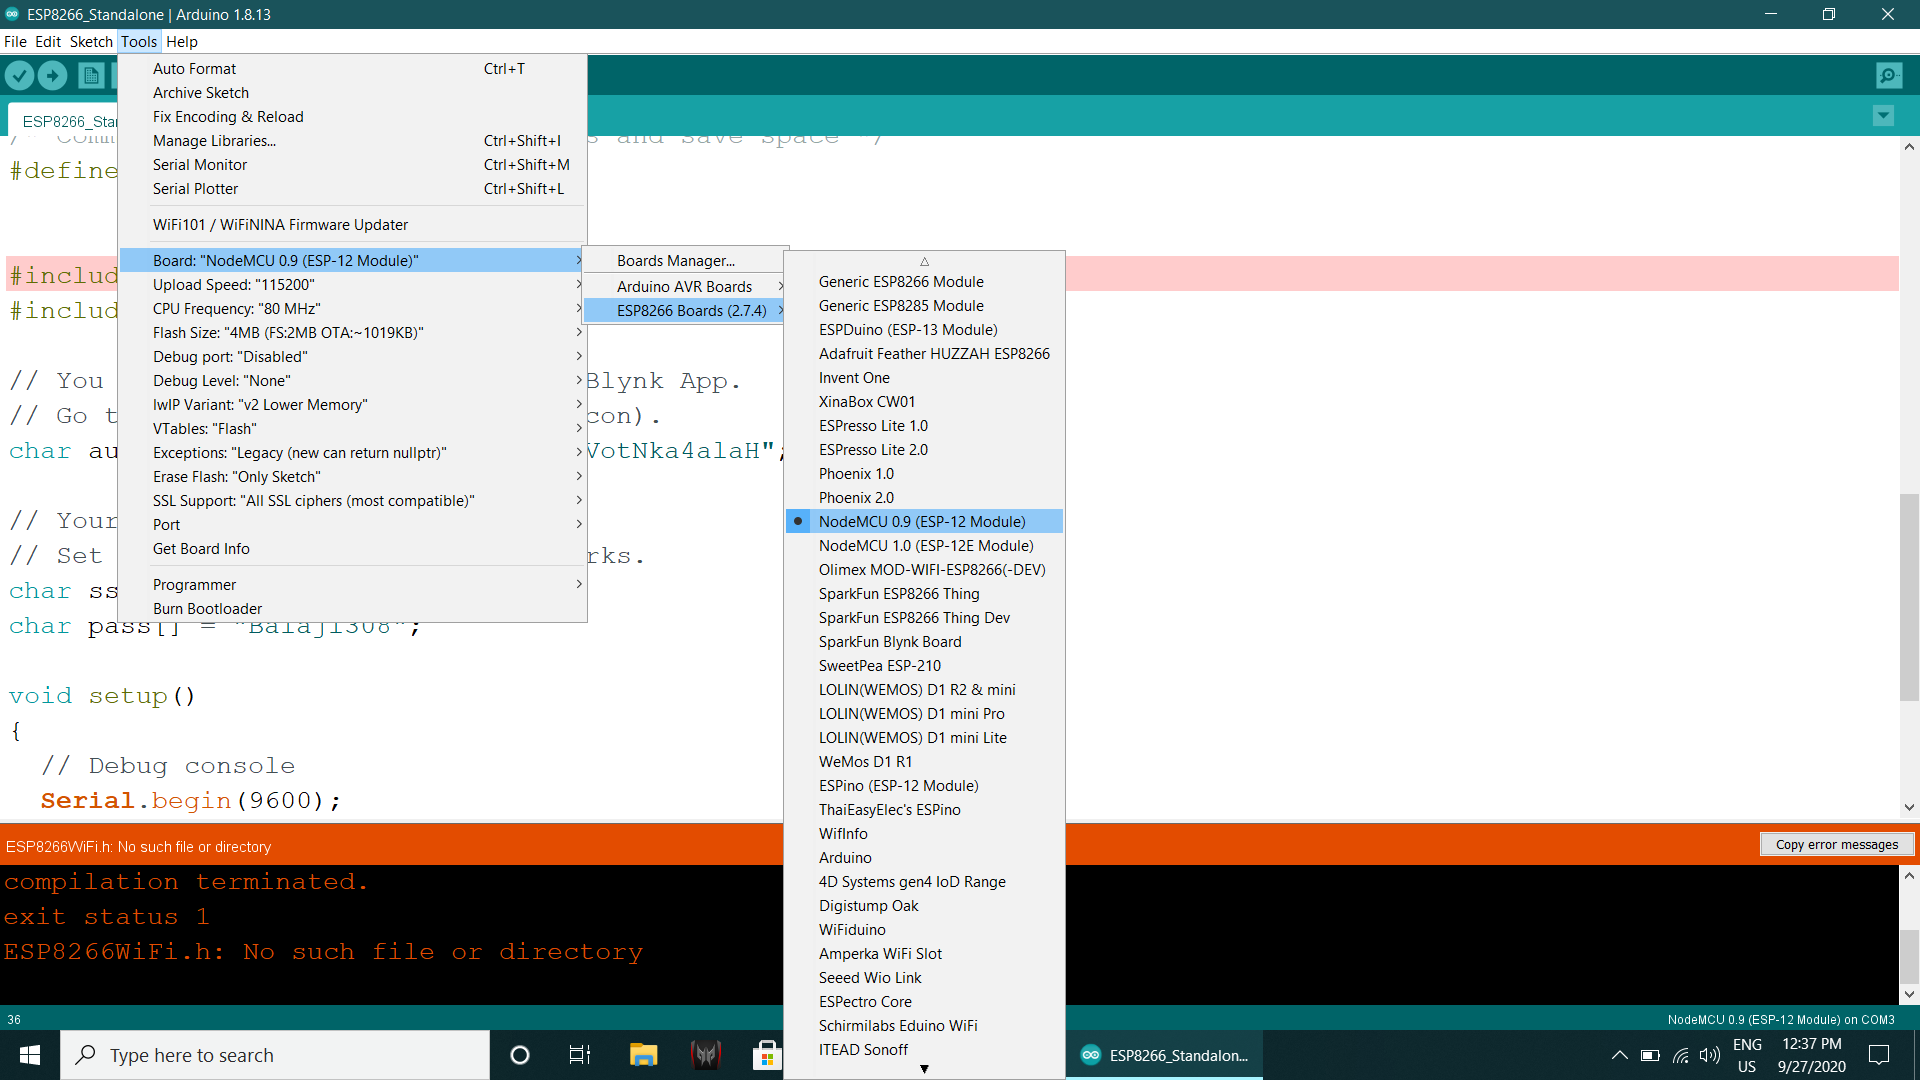Select the checked NodeMCU 0.9 board
1920x1080 pixels.
924,522
